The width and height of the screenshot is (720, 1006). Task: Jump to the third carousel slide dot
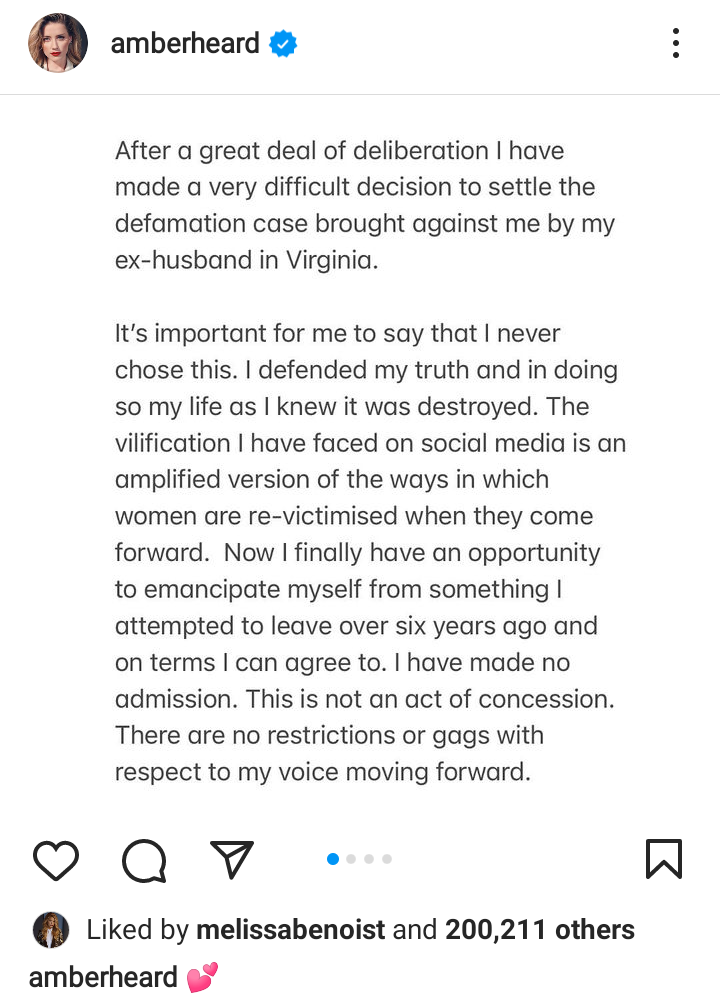(x=369, y=859)
